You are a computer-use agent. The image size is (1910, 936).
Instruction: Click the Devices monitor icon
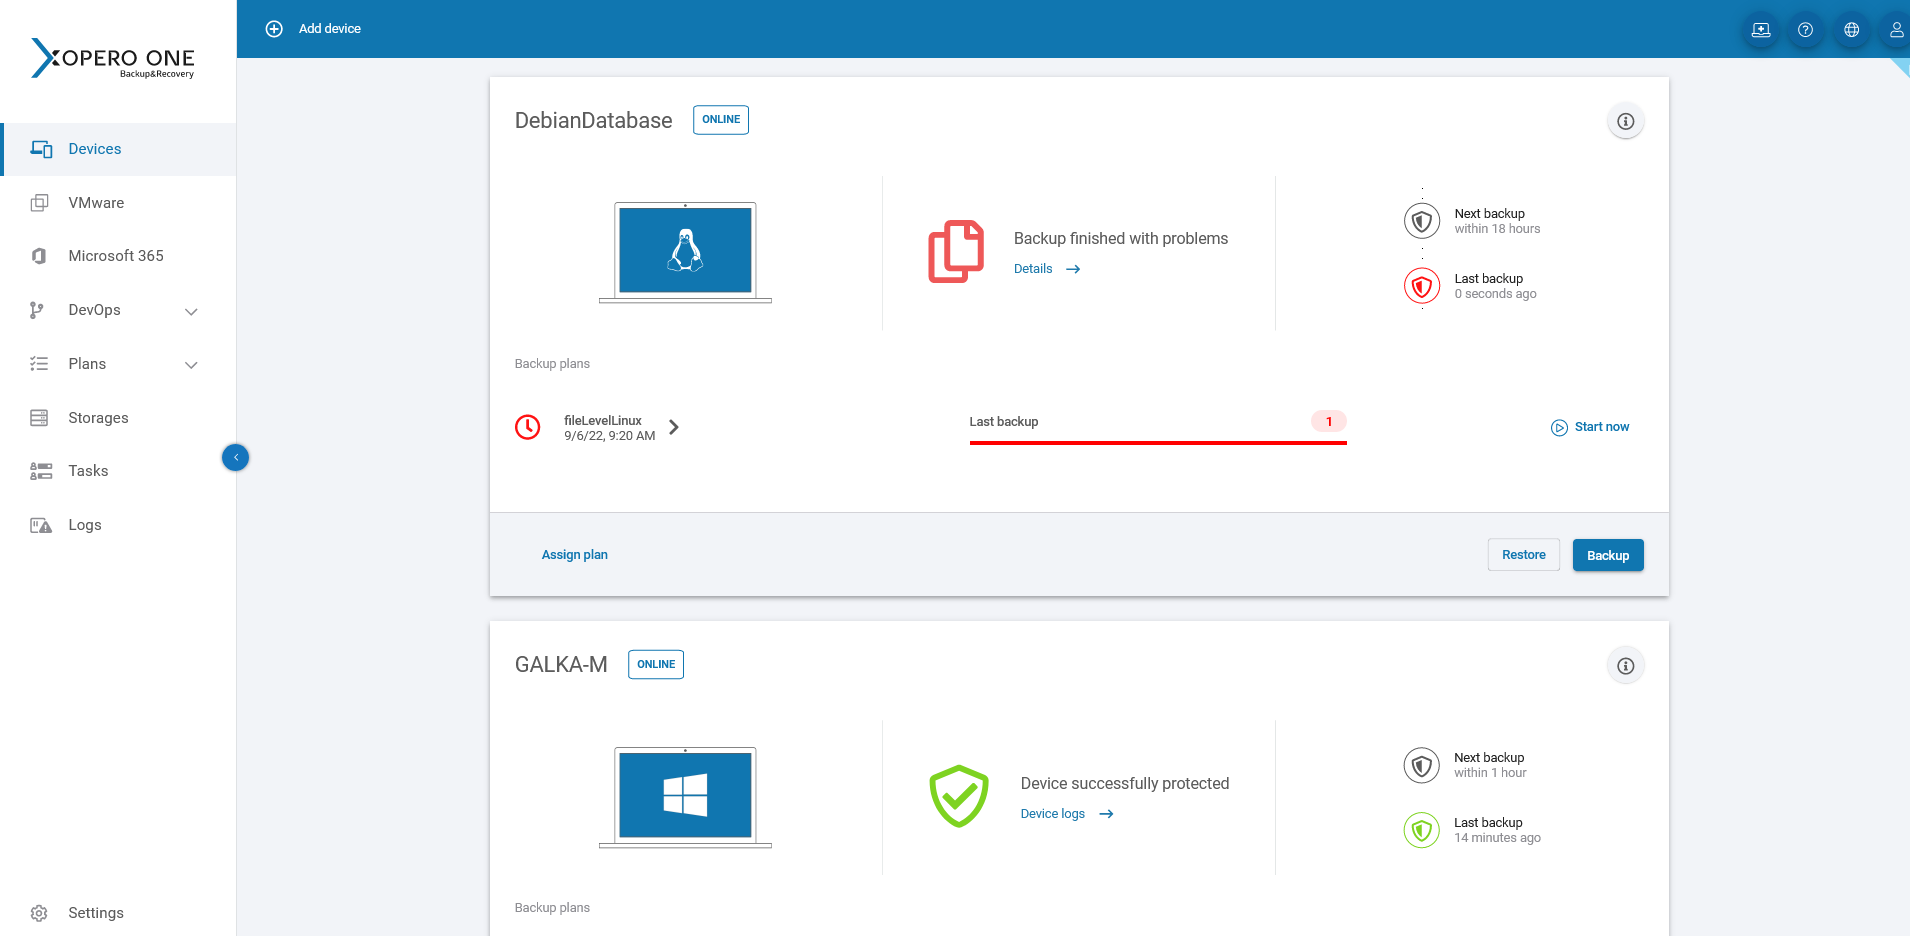click(x=41, y=149)
